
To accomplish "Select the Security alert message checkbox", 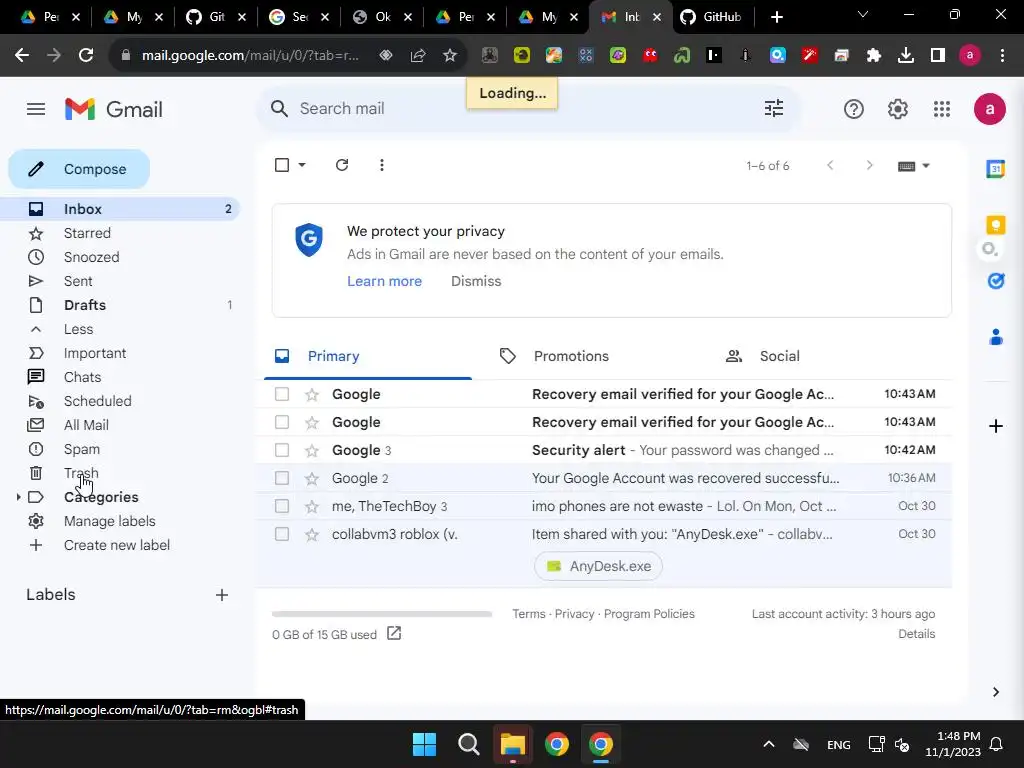I will tap(281, 450).
